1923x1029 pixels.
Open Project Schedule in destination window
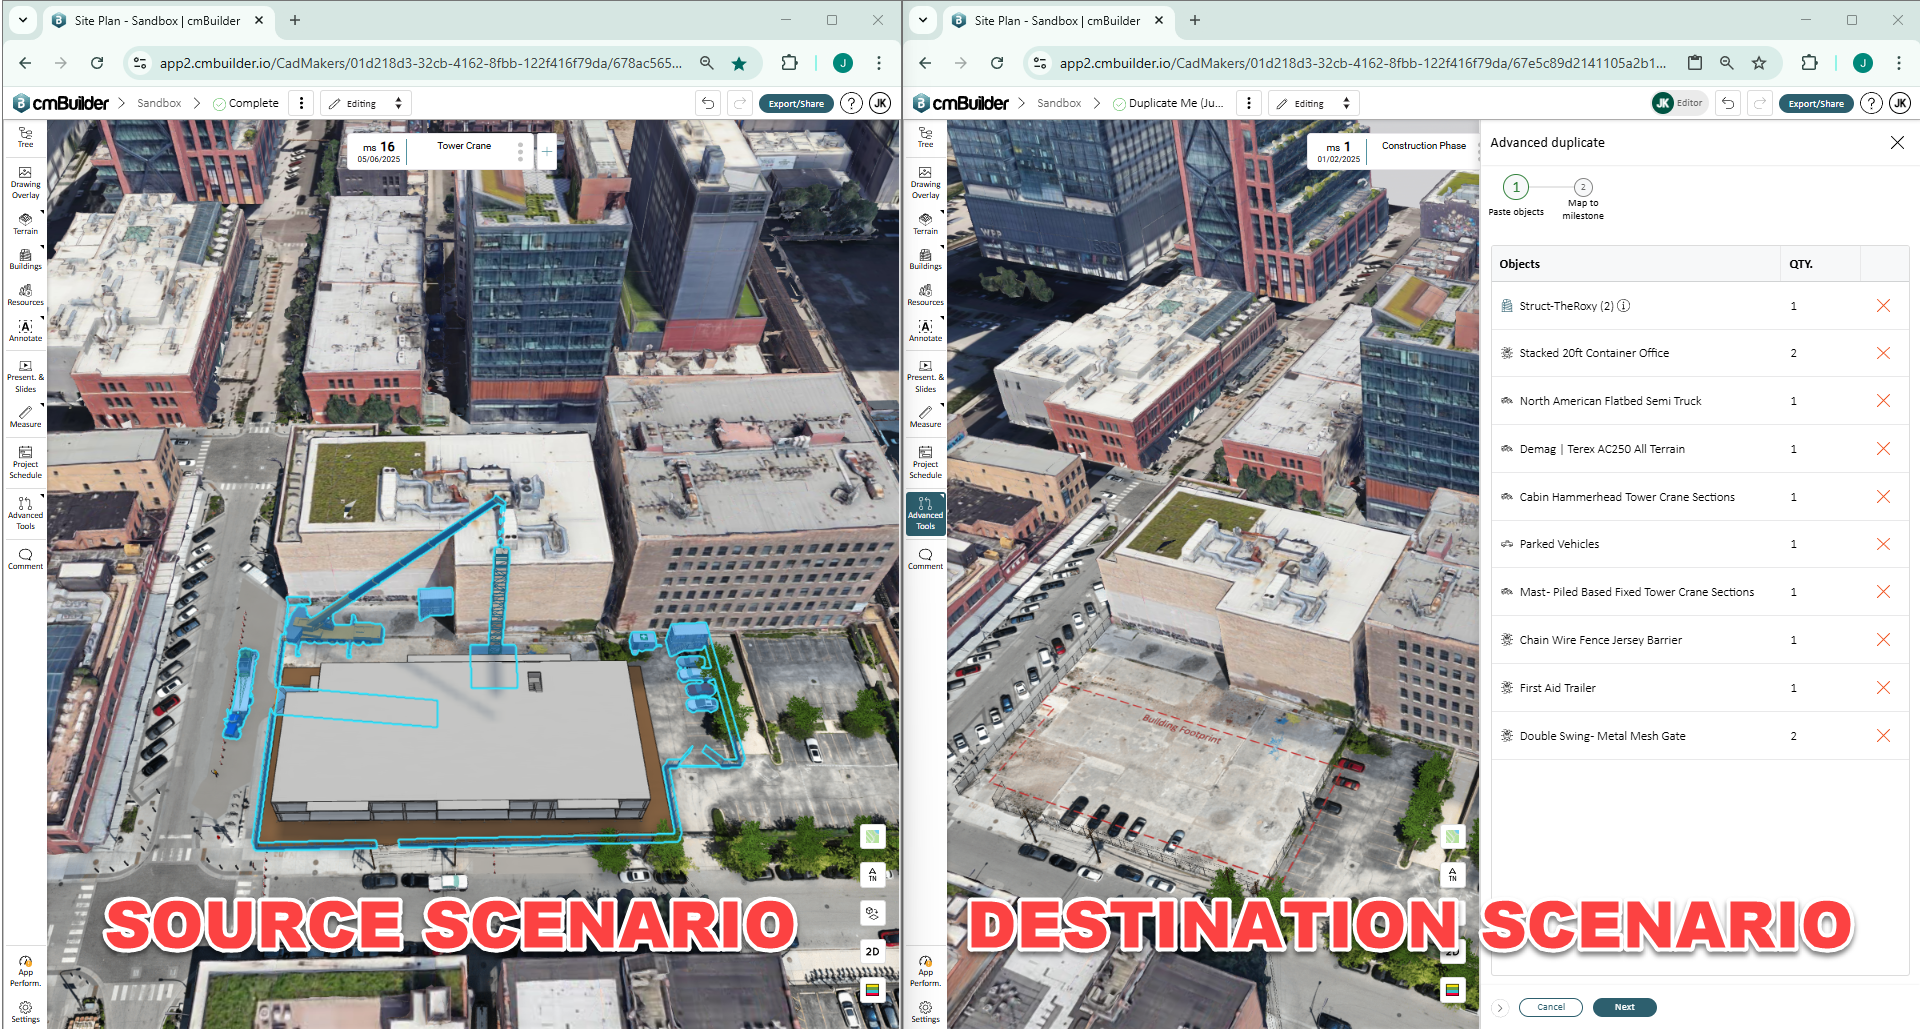tap(925, 462)
